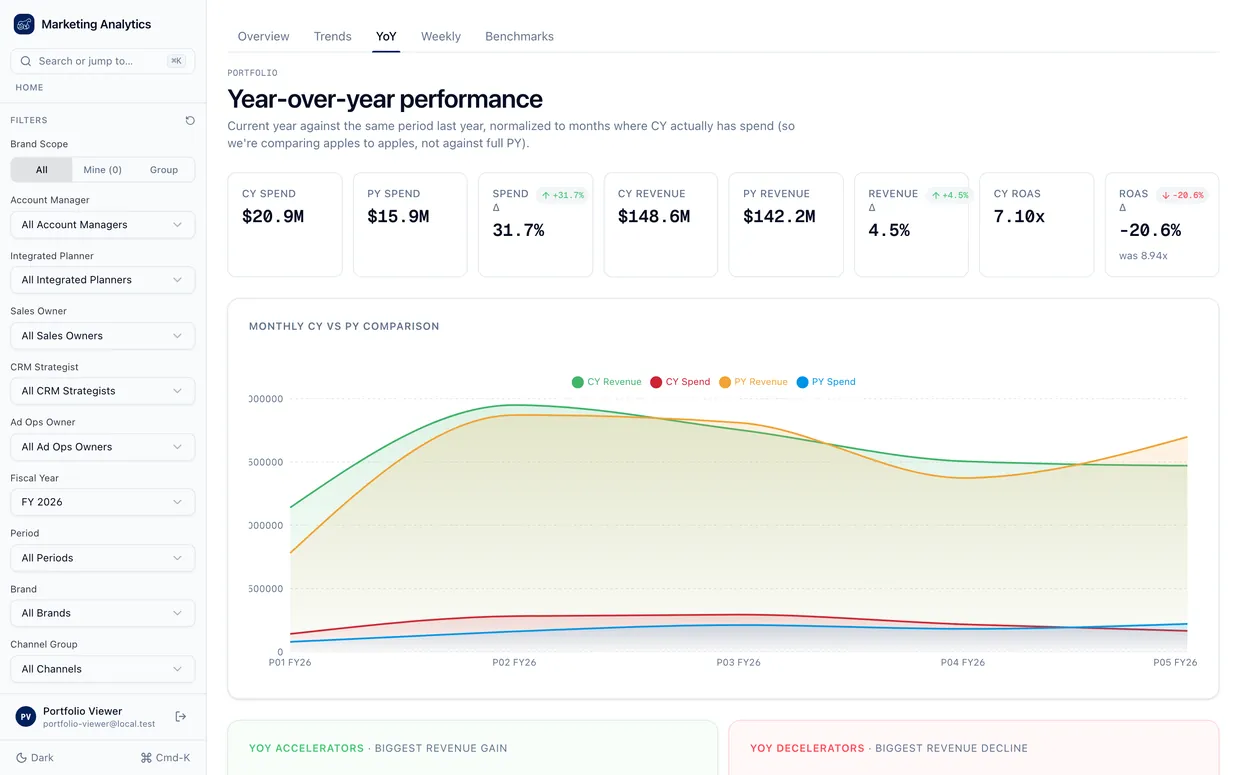Toggle CY Revenue series in legend
The image size is (1240, 775).
coord(607,382)
